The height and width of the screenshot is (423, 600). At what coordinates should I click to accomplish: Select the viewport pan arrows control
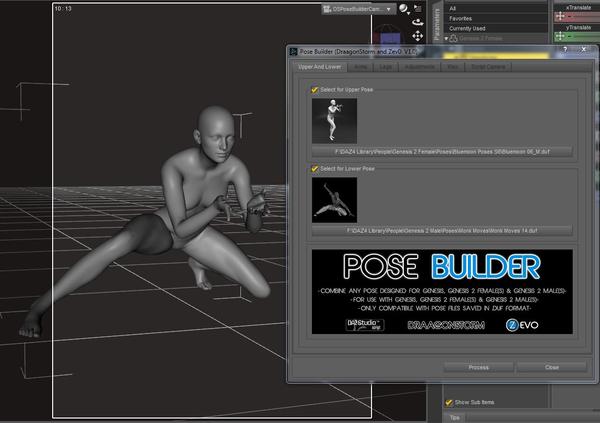coord(417,36)
